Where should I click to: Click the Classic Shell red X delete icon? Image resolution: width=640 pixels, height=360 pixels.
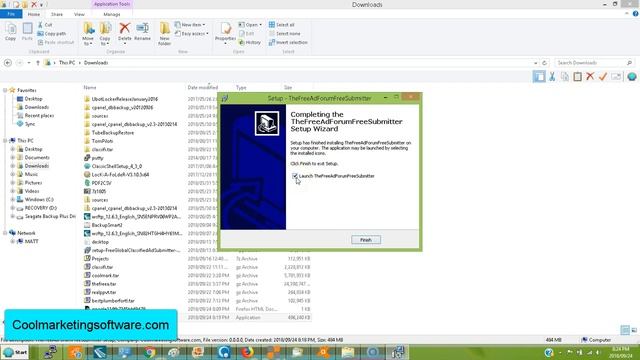(590, 76)
